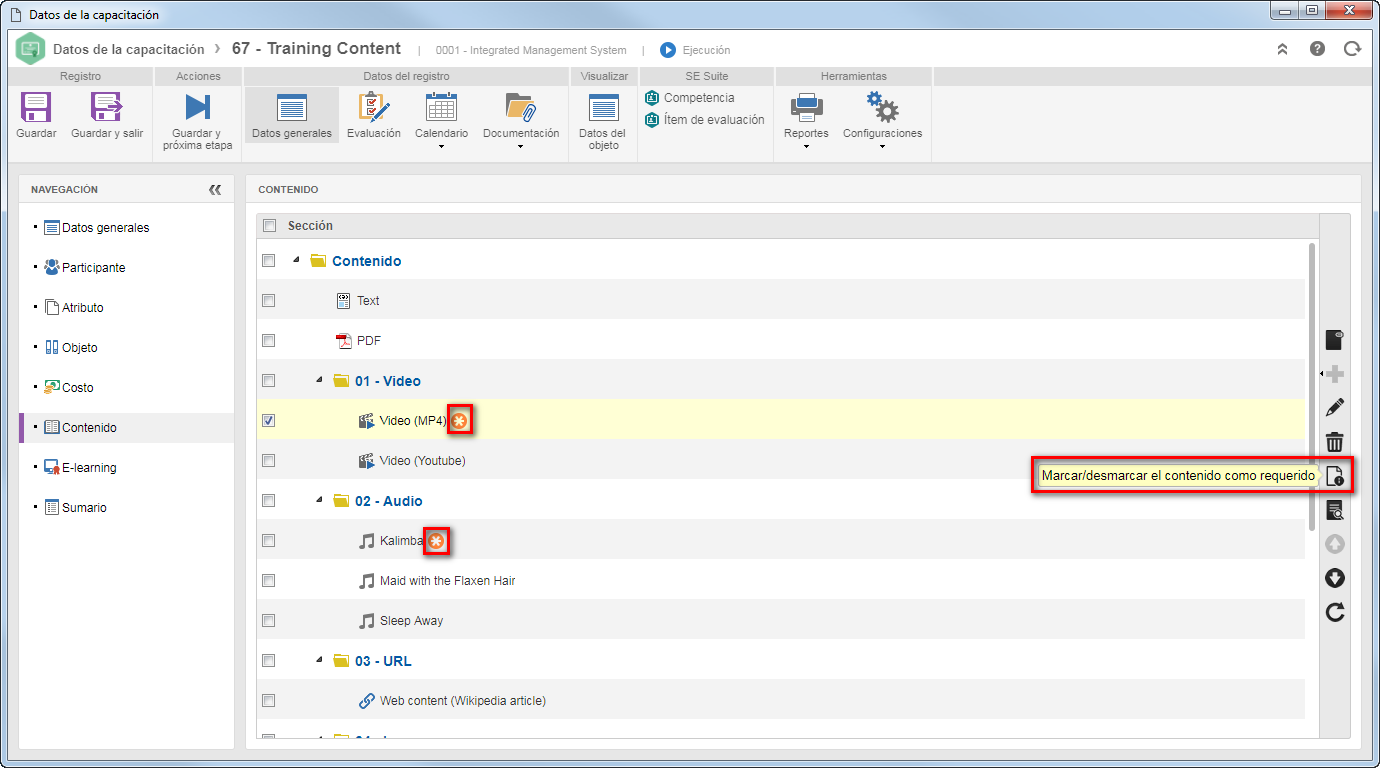1380x768 pixels.
Task: Click Ítem de evaluación link
Action: pos(714,120)
